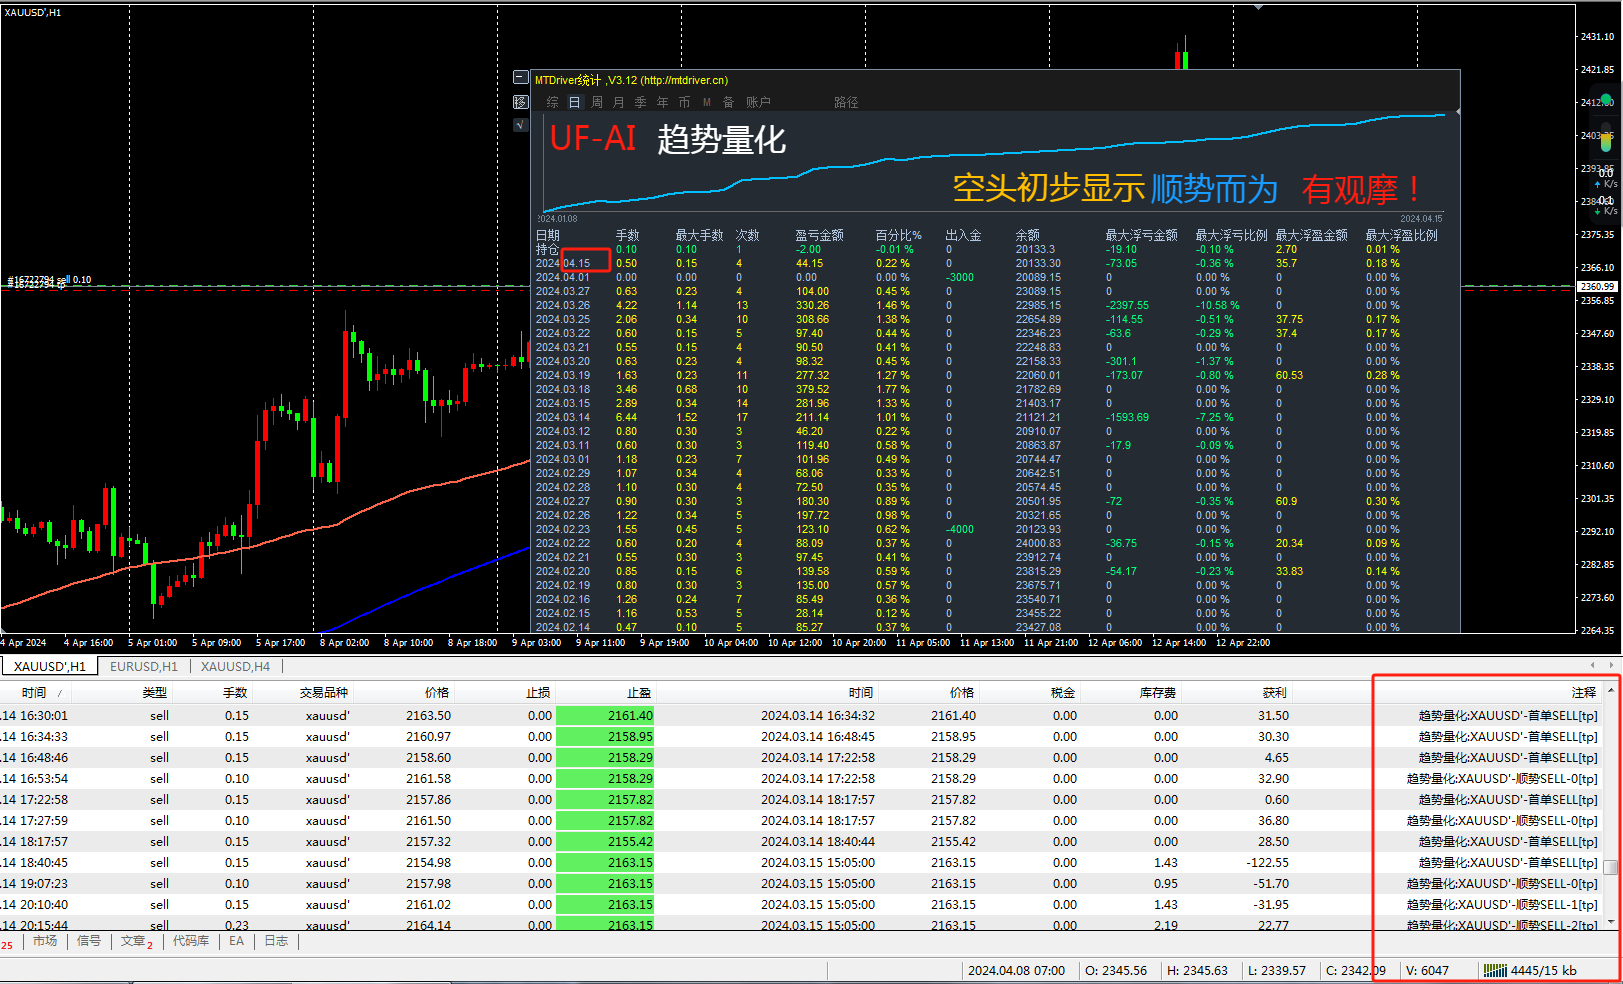Image resolution: width=1623 pixels, height=984 pixels.
Task: Select the 备 tab in MTDriver panel
Action: 728,102
